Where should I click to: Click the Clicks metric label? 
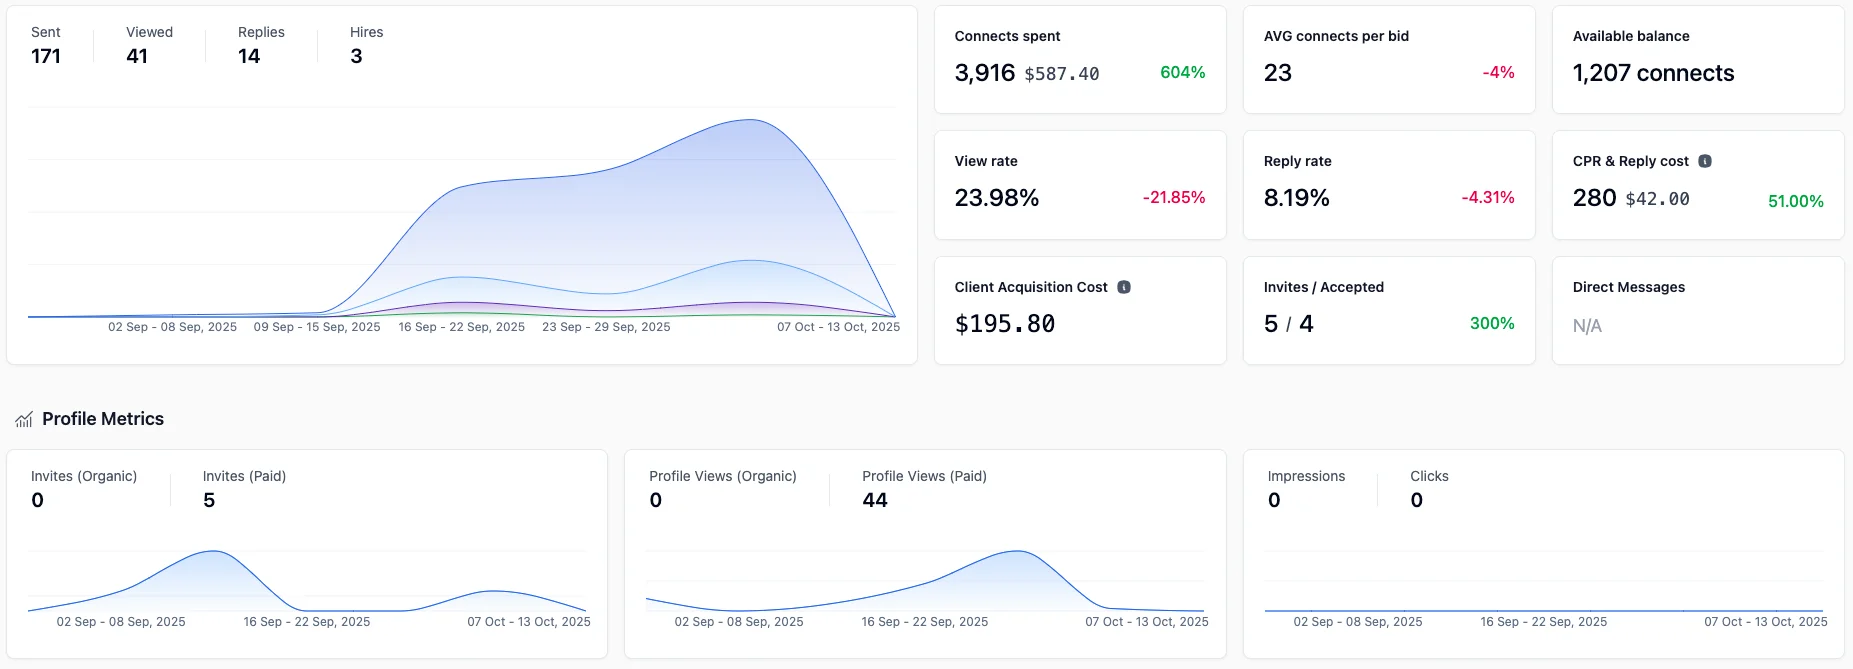tap(1429, 477)
